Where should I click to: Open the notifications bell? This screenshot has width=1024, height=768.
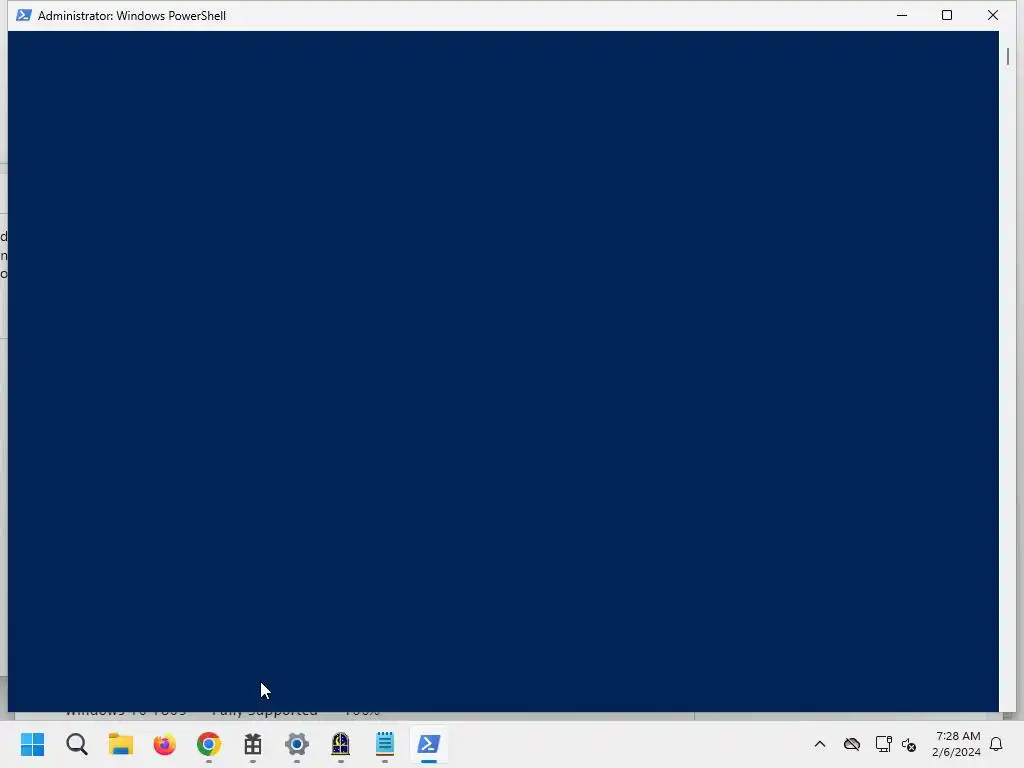point(996,744)
